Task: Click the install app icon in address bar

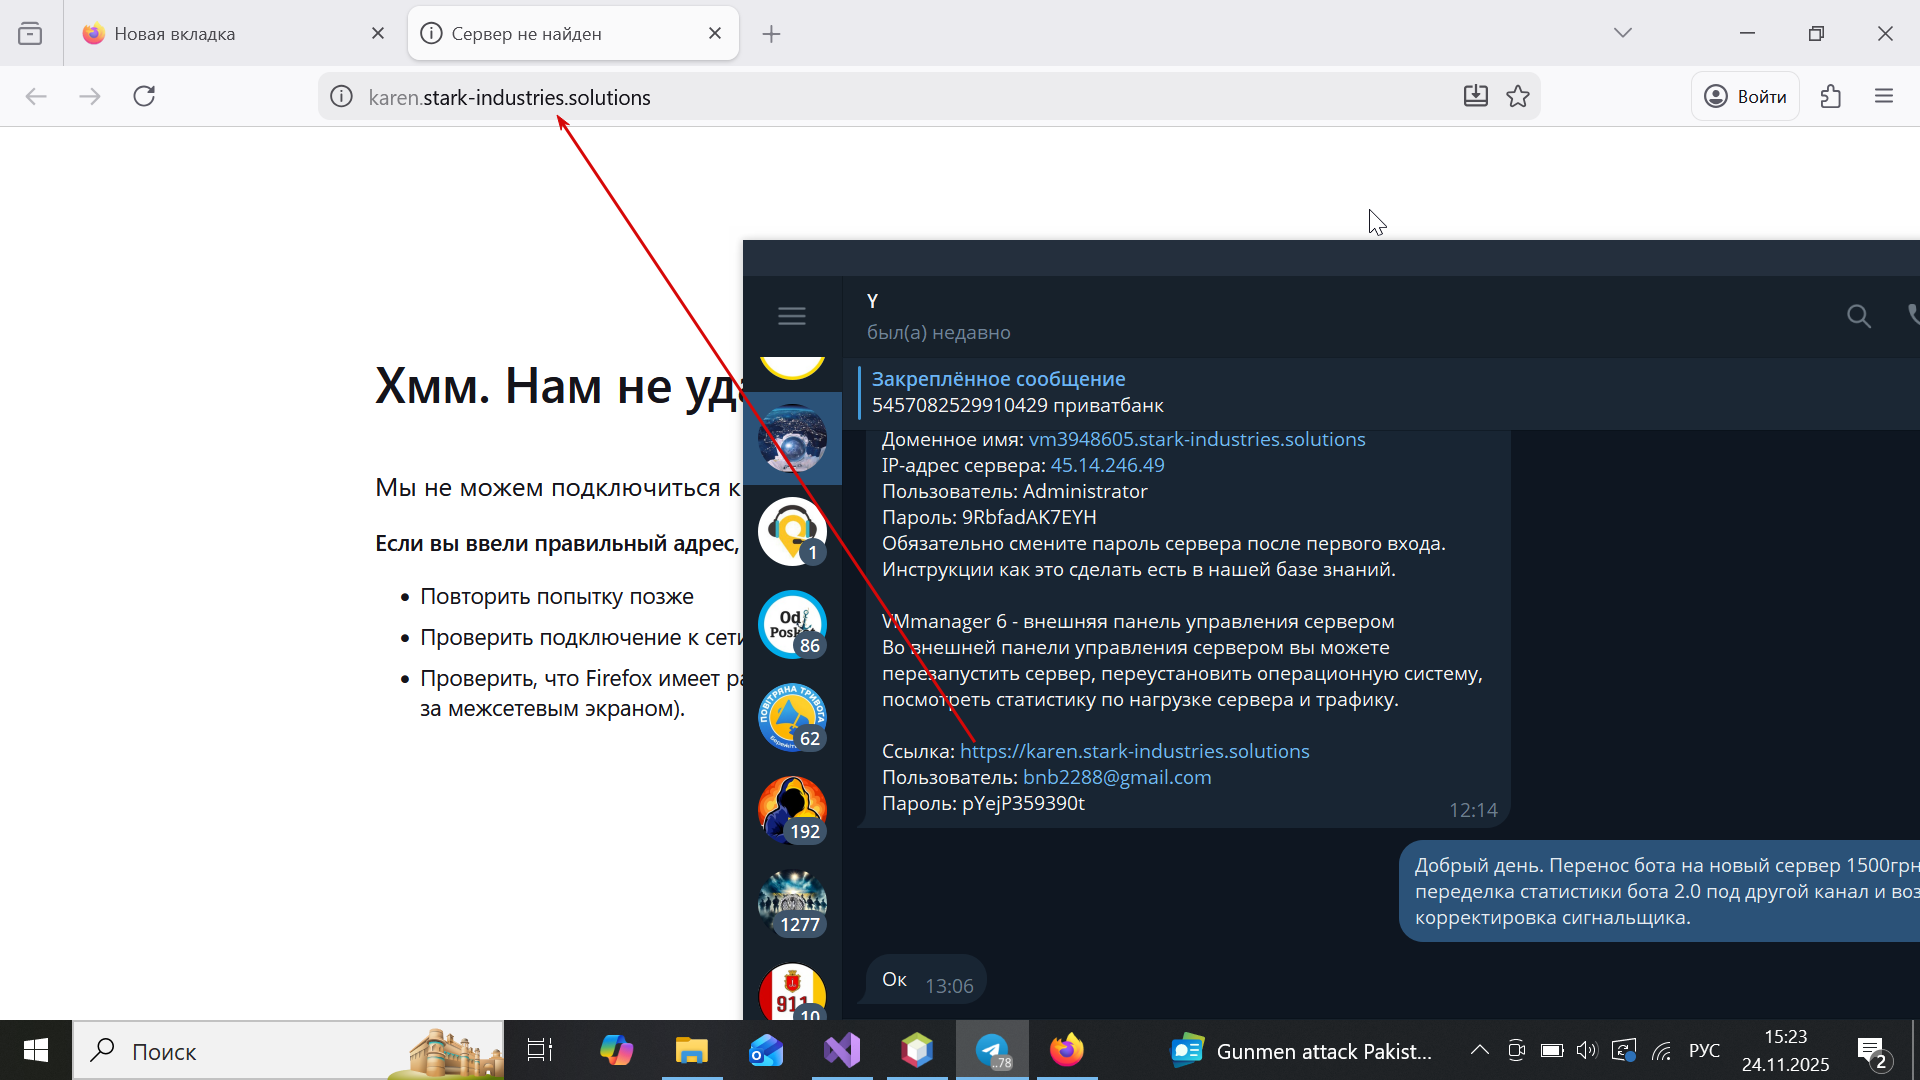Action: (x=1475, y=96)
